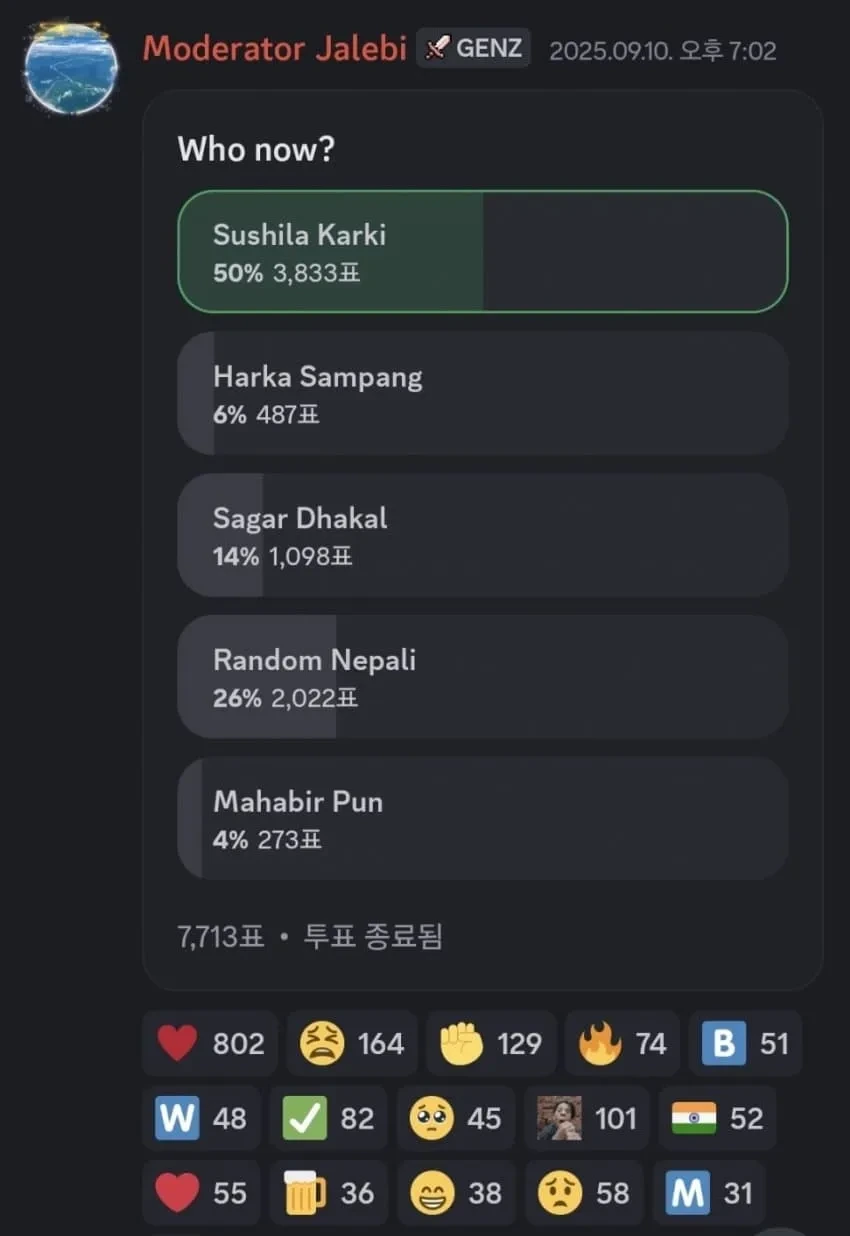Toggle the letter W reaction
Viewport: 850px width, 1236px height.
point(201,1118)
